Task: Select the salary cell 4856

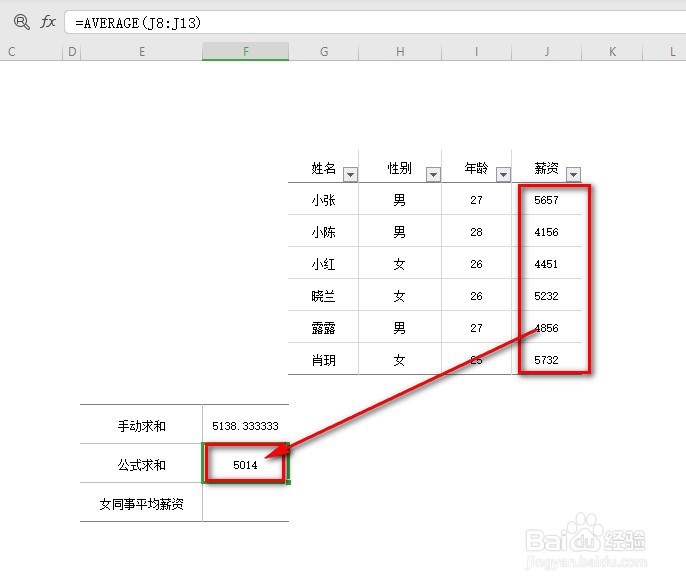Action: click(x=546, y=328)
